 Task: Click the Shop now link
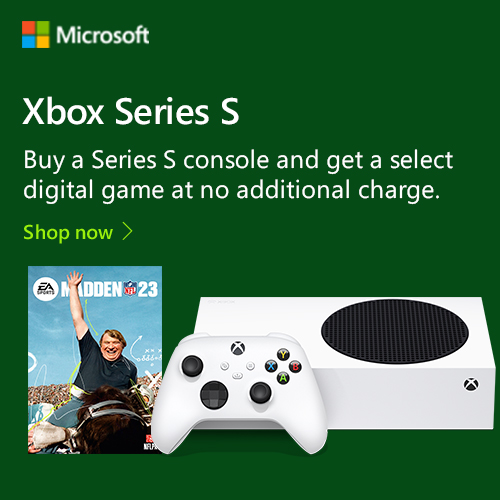point(68,232)
